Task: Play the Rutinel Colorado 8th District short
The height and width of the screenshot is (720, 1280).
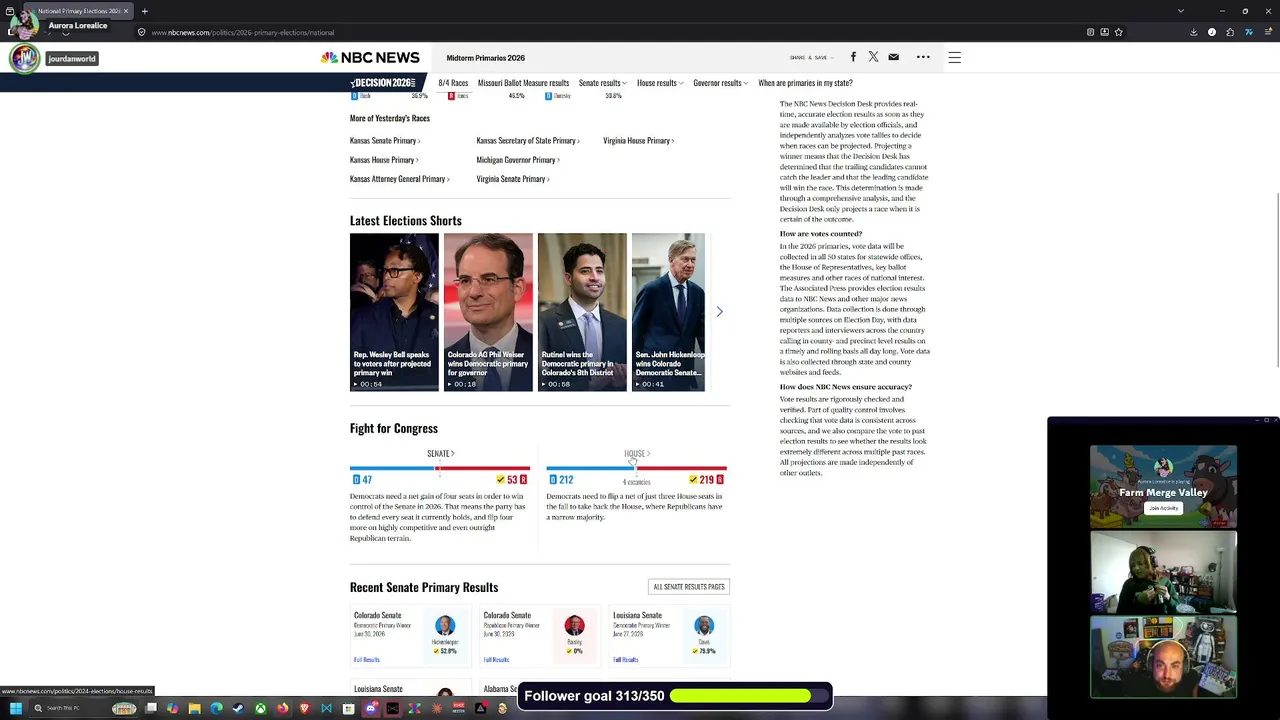Action: coord(582,312)
